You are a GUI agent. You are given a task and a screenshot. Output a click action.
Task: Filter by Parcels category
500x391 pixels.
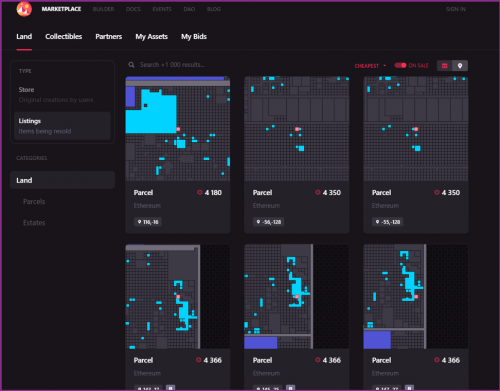34,202
